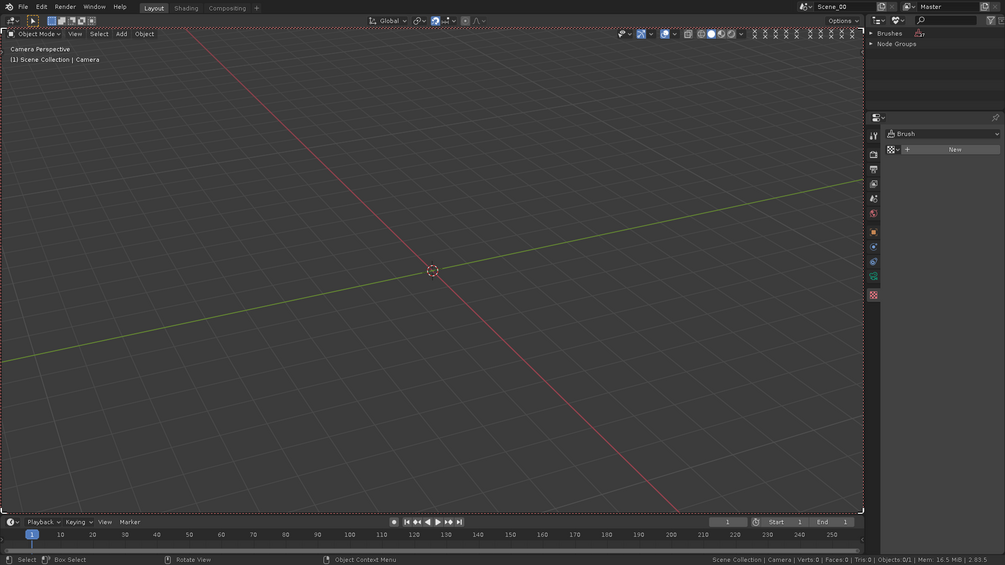Open the Tool properties tab with wrench icon
The image size is (1005, 565).
click(873, 136)
